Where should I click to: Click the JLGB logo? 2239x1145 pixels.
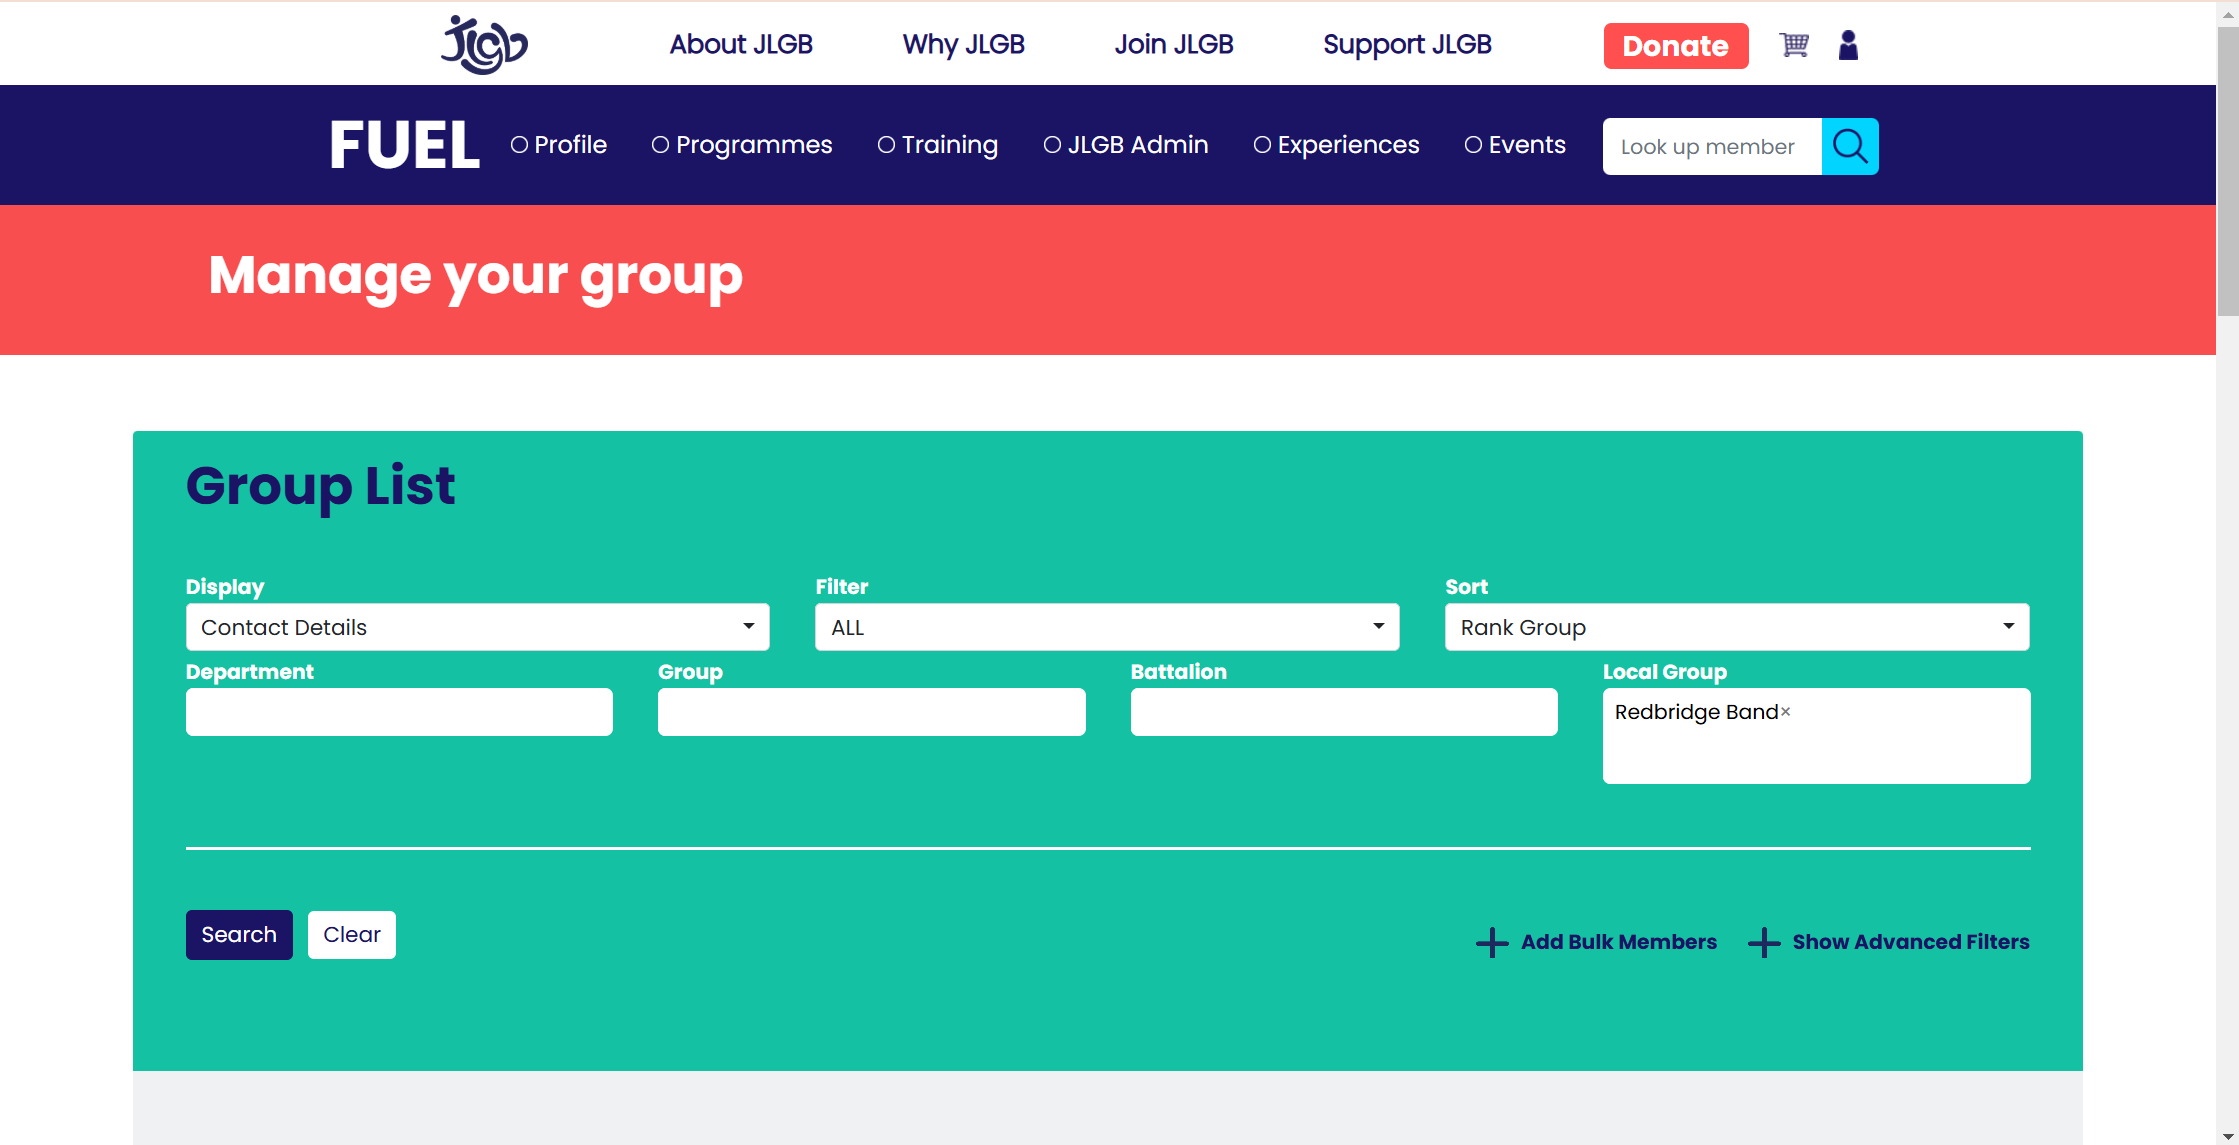point(484,45)
